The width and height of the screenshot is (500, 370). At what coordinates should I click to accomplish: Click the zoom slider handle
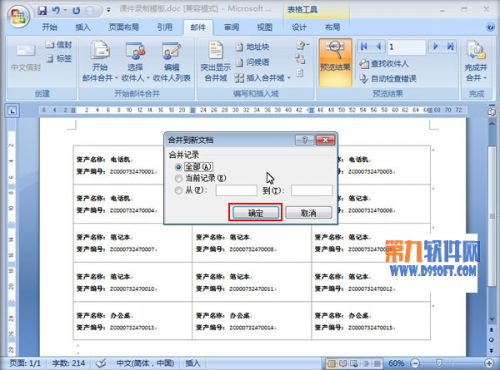439,363
